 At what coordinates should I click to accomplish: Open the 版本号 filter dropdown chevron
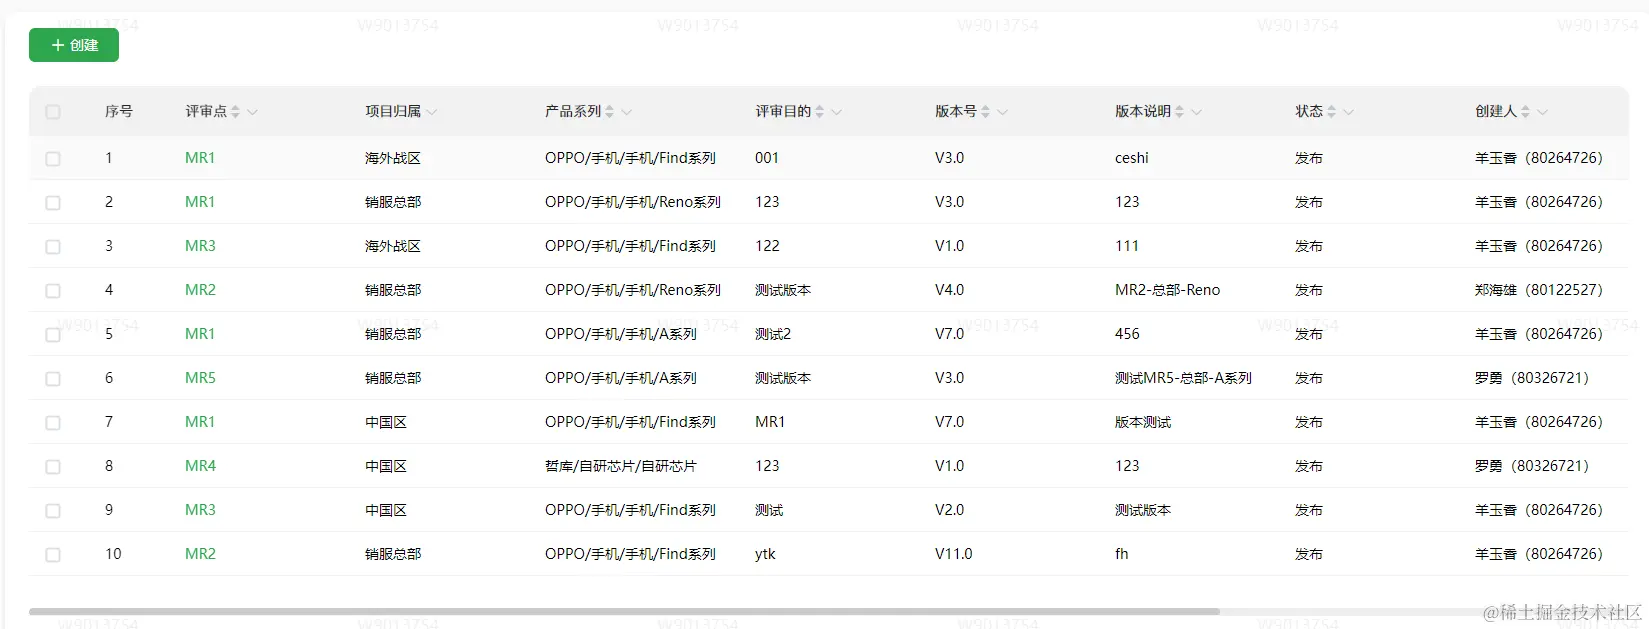1003,112
